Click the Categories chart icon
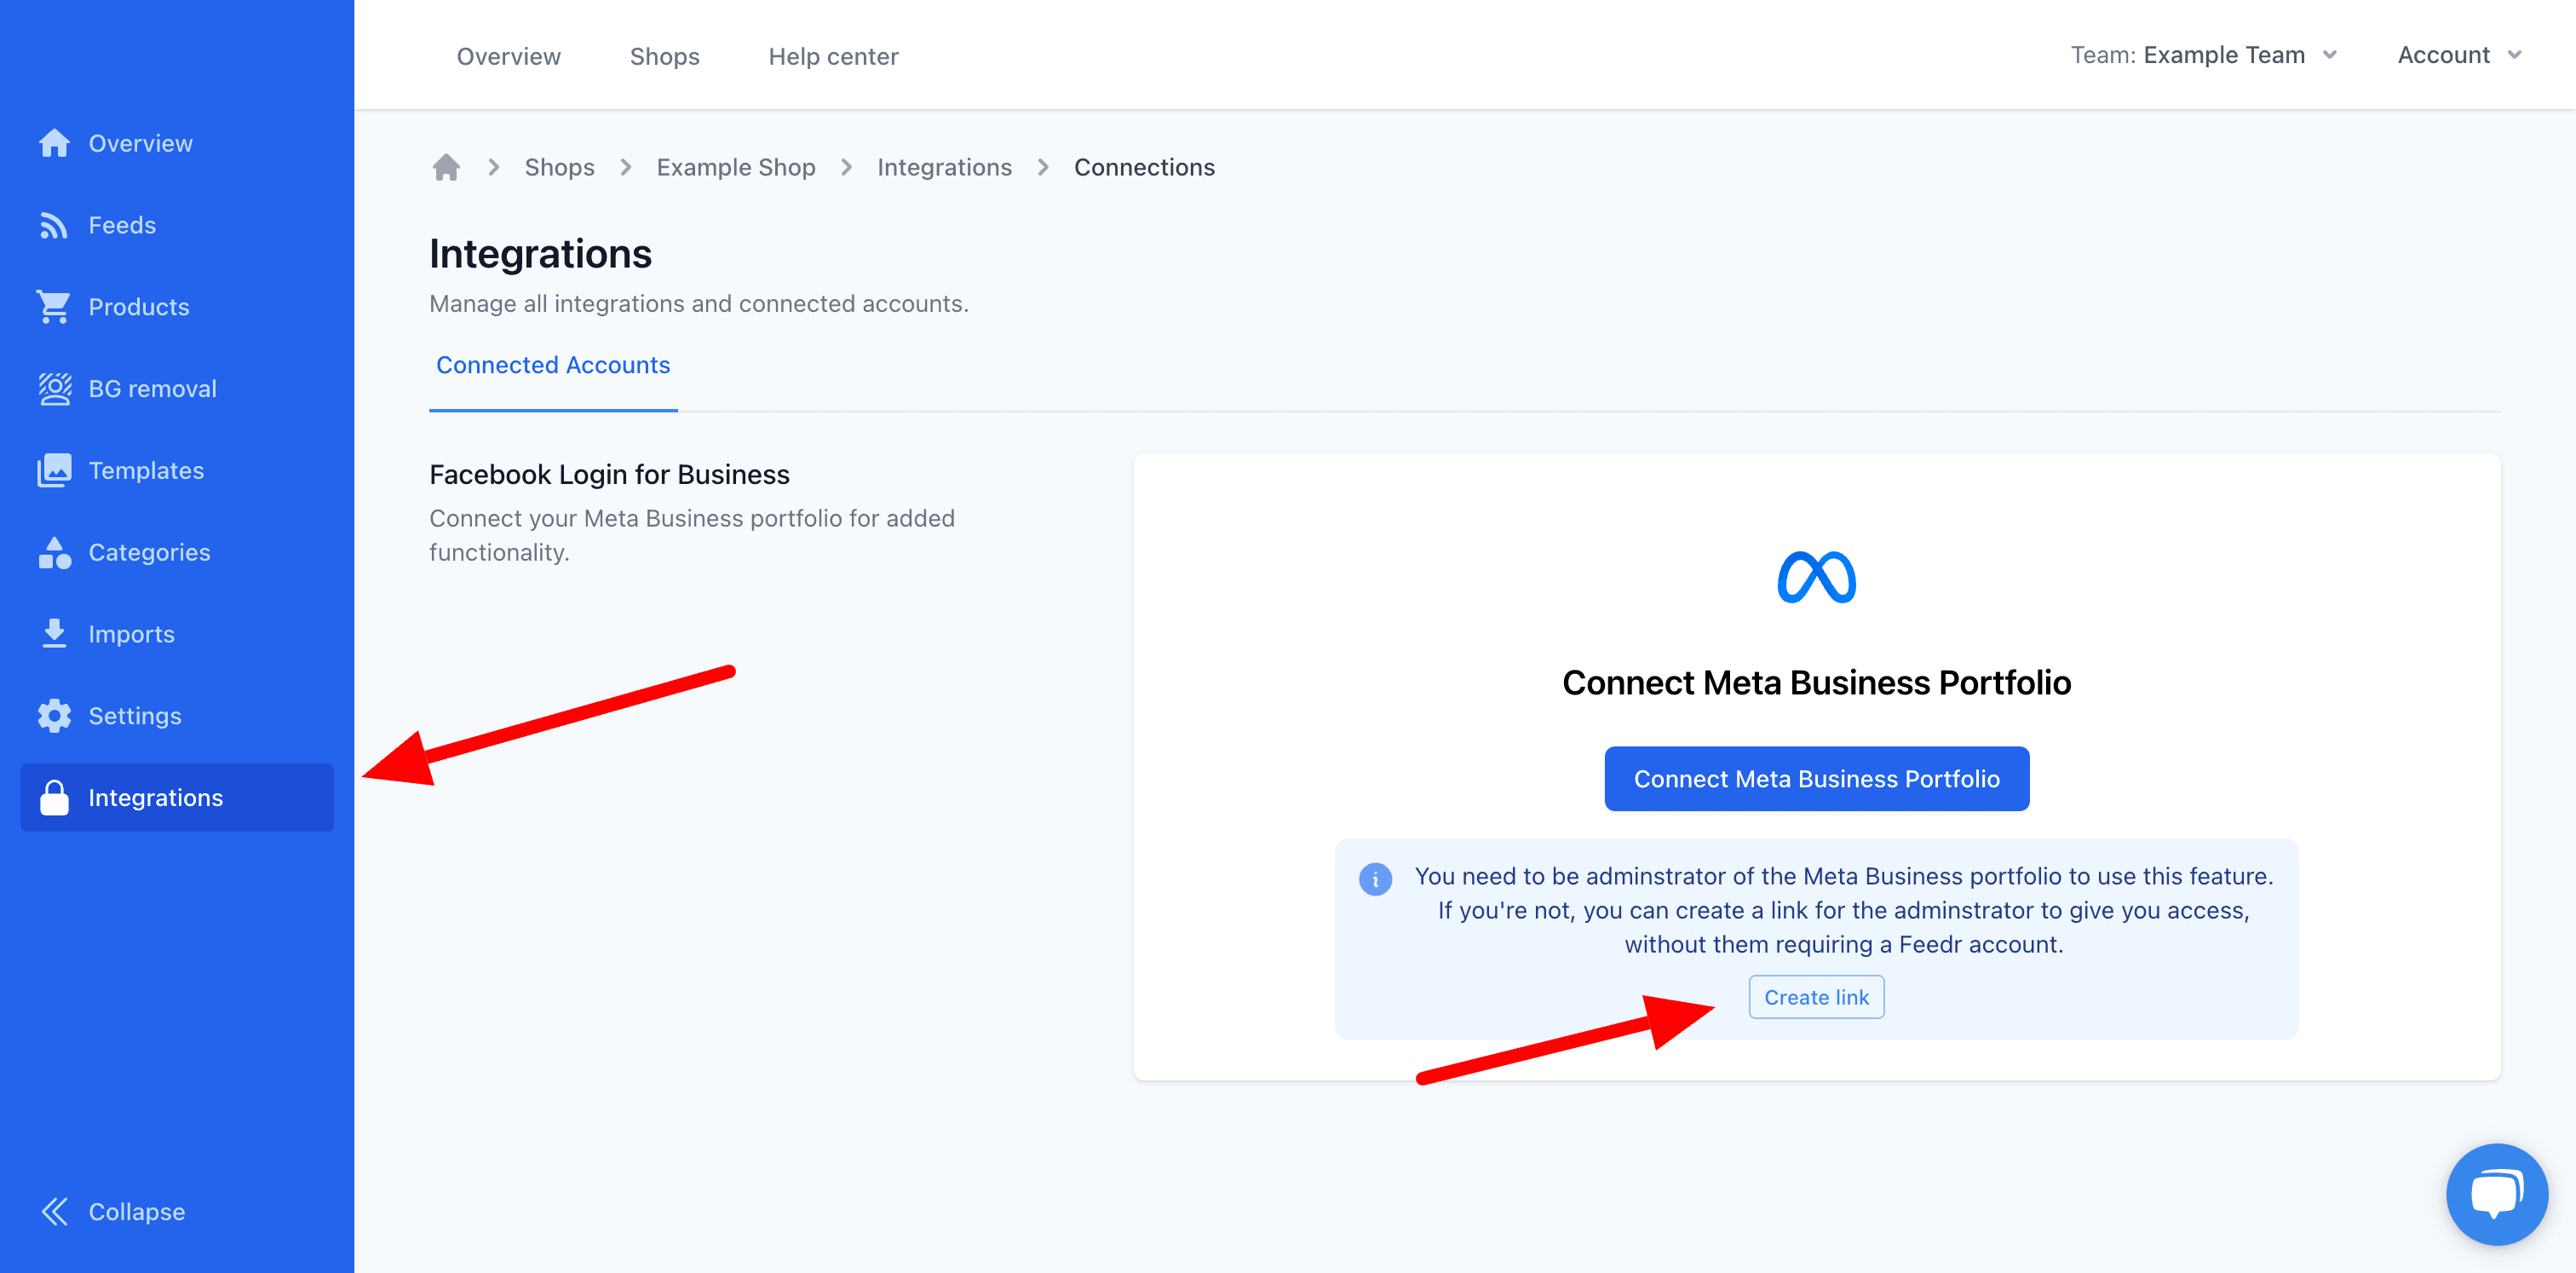The width and height of the screenshot is (2576, 1273). [54, 551]
